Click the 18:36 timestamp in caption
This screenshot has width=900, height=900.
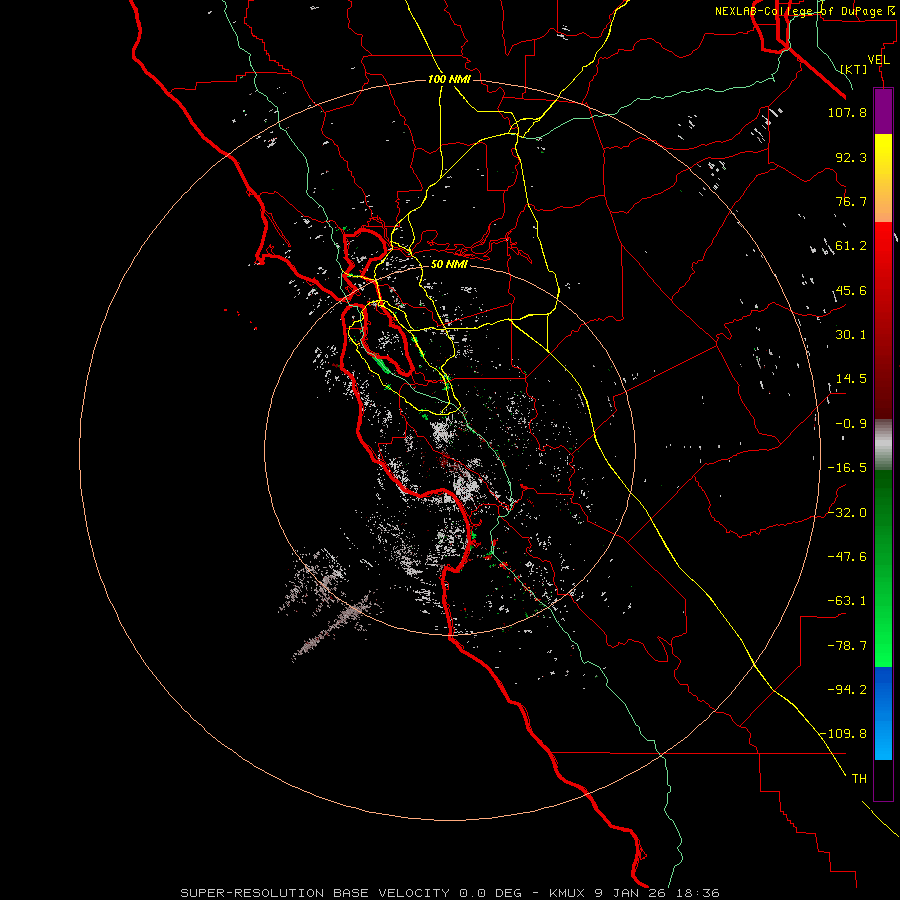coord(698,893)
